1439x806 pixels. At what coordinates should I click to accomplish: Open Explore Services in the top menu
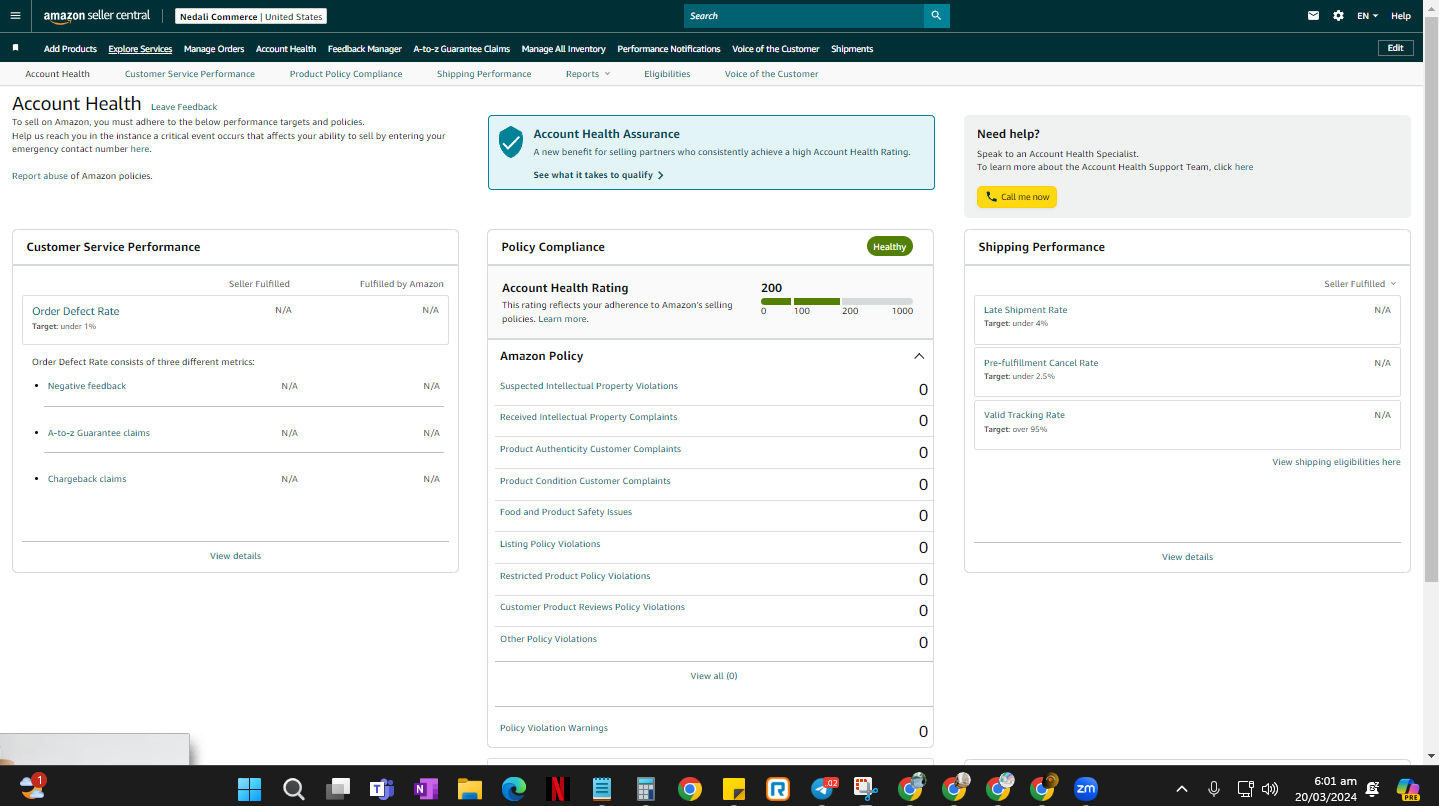pyautogui.click(x=140, y=49)
